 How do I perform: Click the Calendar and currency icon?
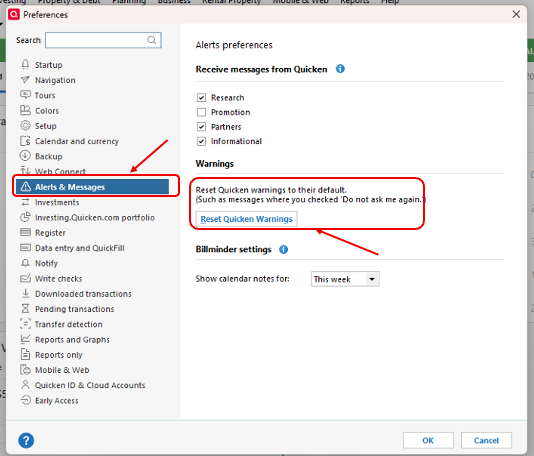coord(25,141)
